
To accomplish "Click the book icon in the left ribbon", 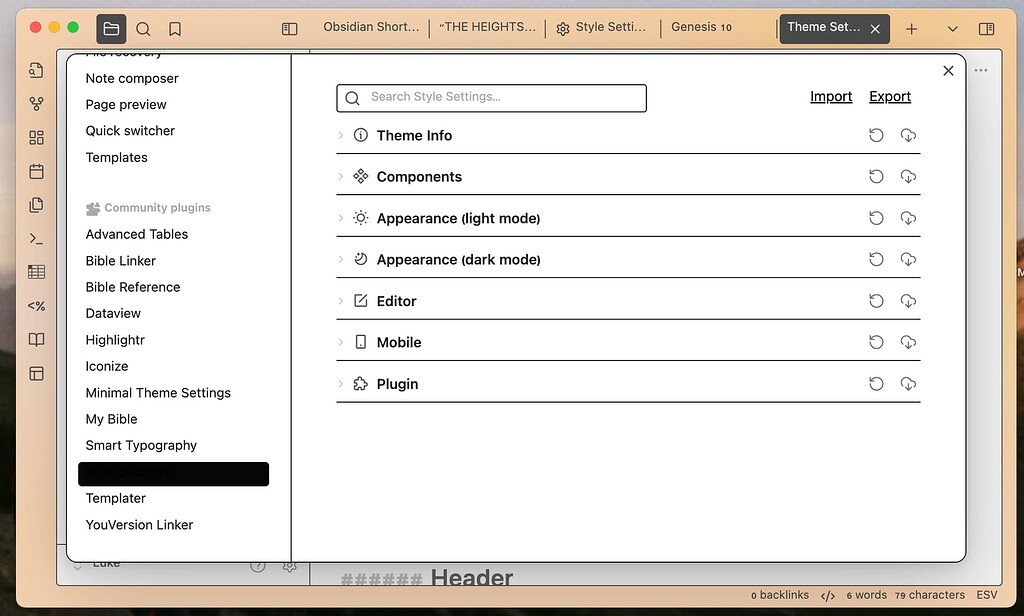I will pos(36,339).
